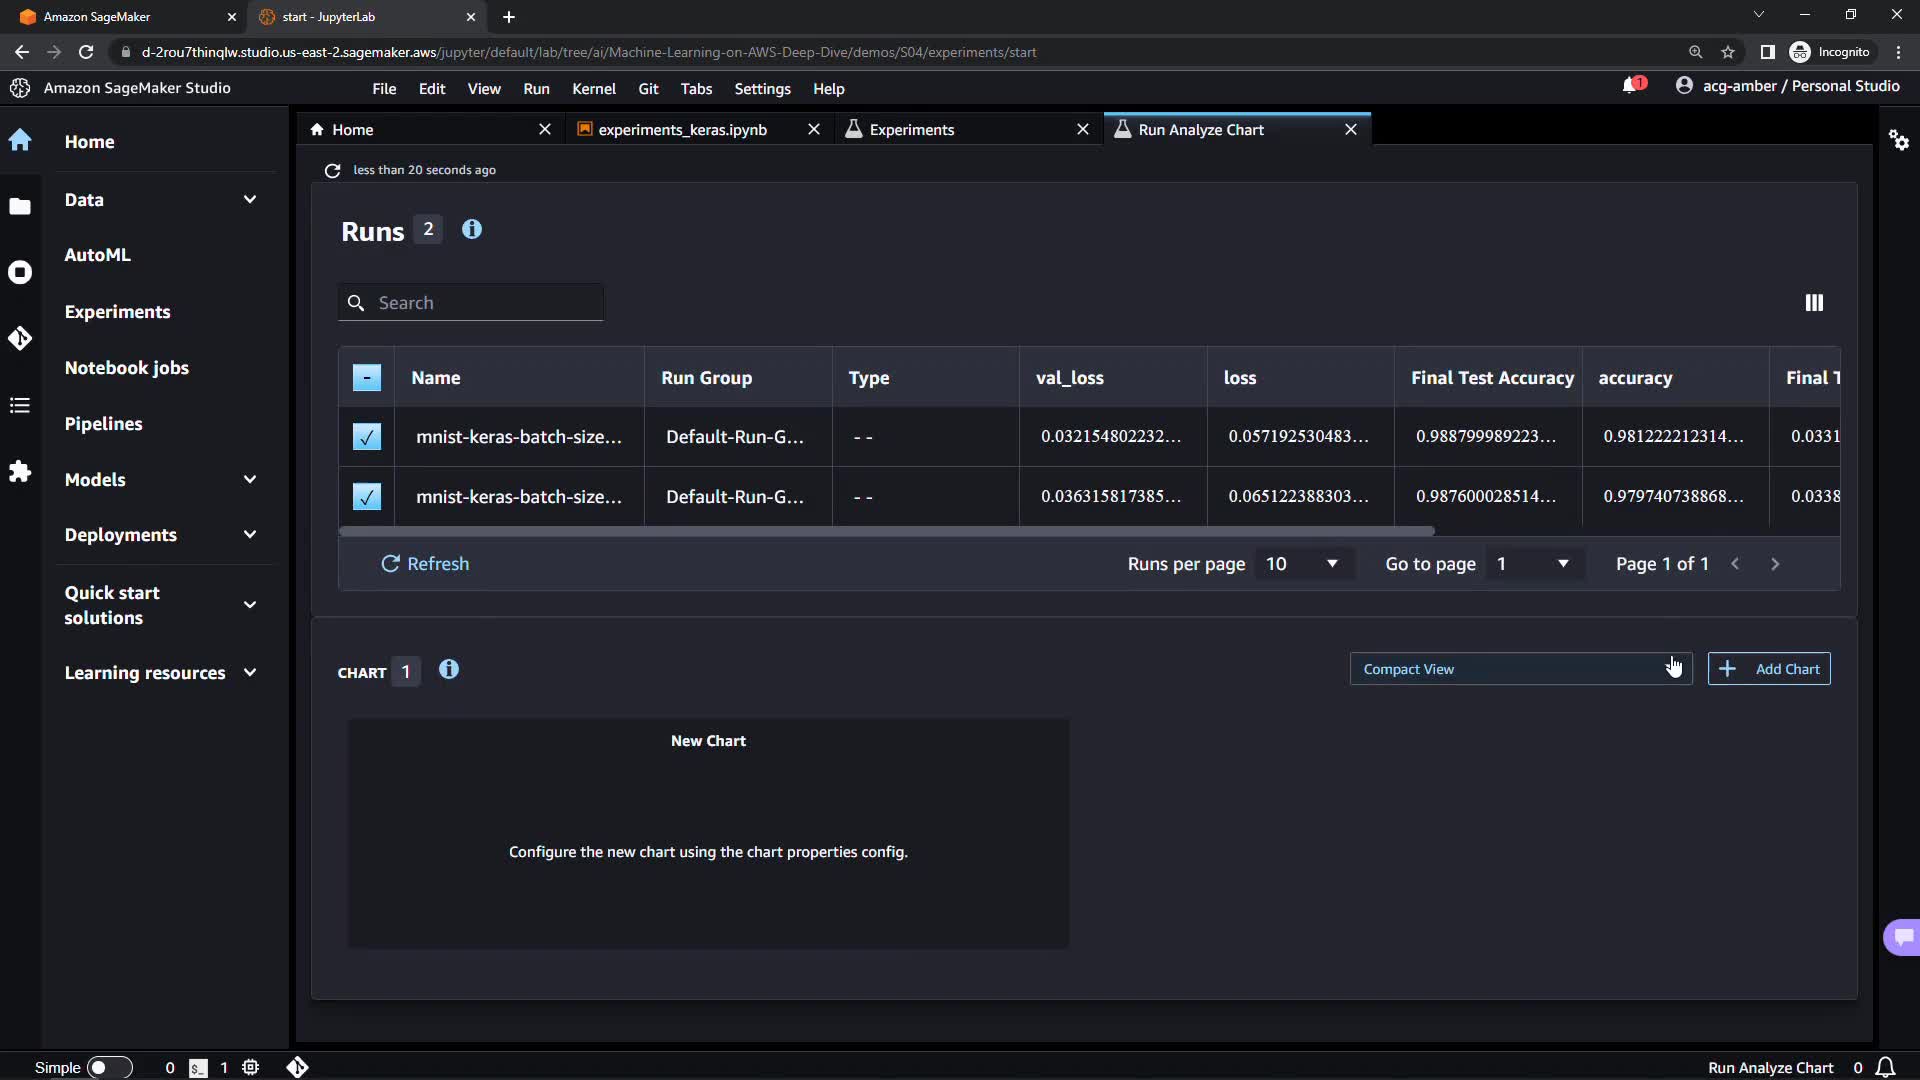Switch to the experiments_keras.ipynb tab

(x=682, y=130)
